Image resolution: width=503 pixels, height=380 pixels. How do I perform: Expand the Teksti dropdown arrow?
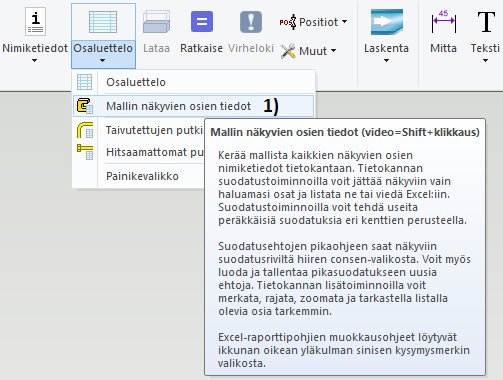pos(485,61)
